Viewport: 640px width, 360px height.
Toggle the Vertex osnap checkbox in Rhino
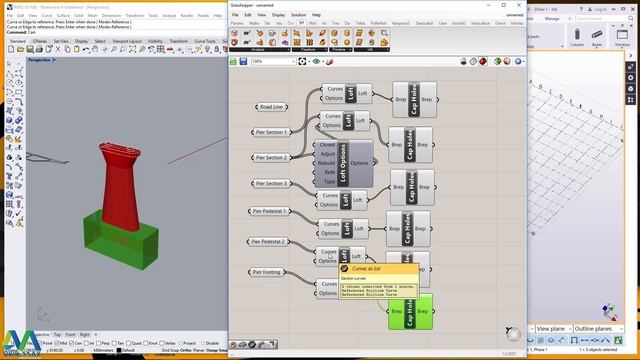point(162,343)
